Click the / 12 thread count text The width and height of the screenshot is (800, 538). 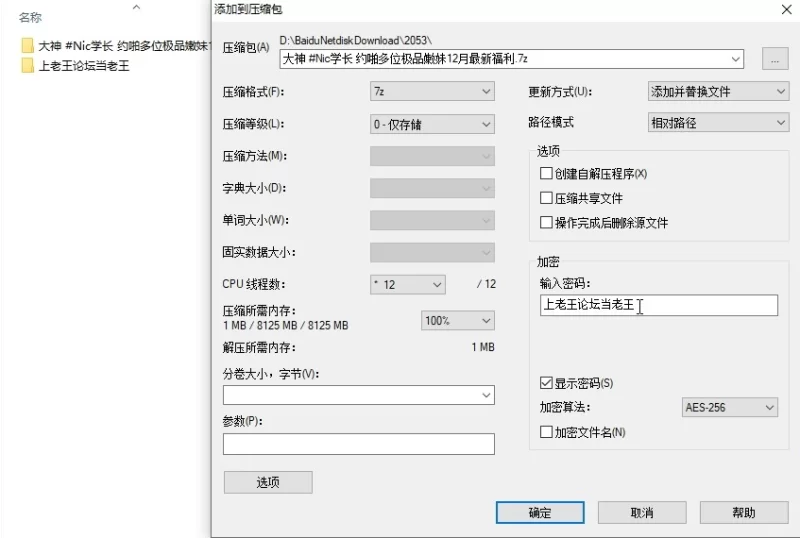tap(486, 284)
